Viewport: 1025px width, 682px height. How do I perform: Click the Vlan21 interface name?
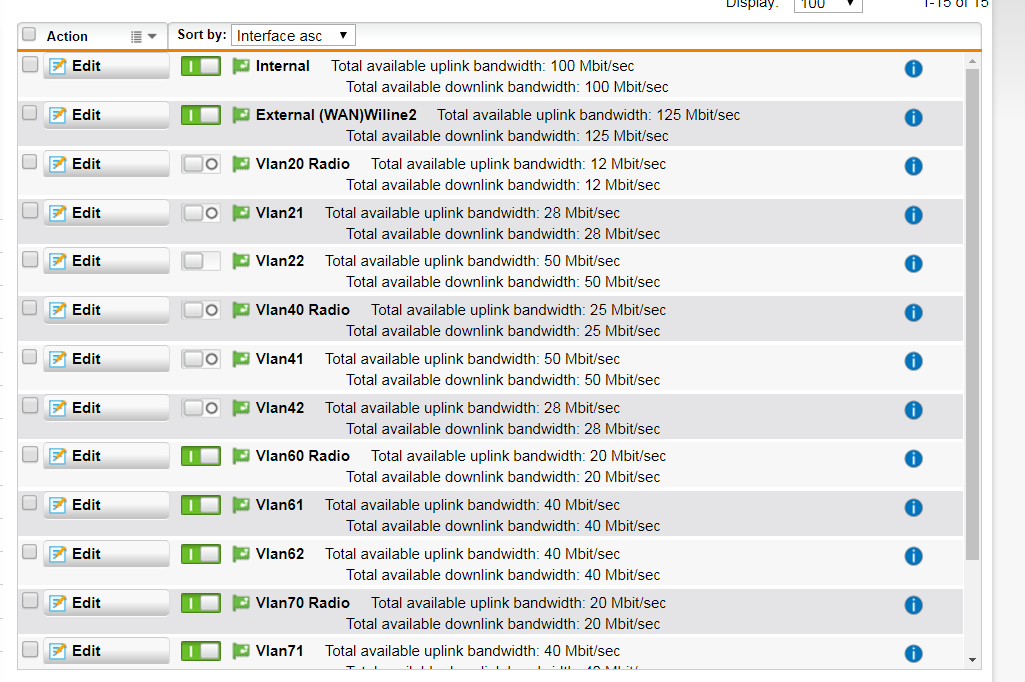tap(280, 213)
